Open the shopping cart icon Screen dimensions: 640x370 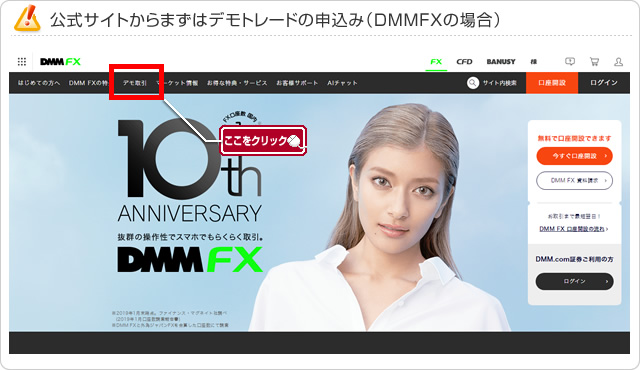pos(594,62)
